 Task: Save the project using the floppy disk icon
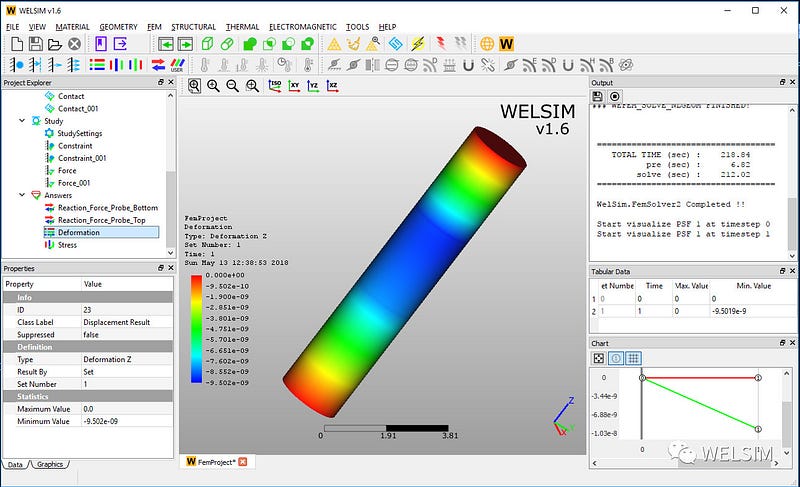tap(36, 44)
